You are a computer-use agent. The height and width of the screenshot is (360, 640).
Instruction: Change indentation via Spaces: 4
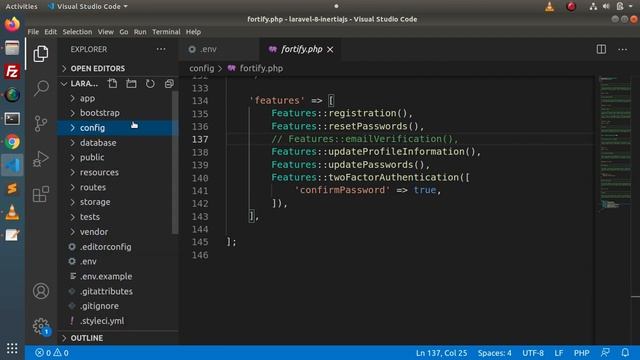coord(494,353)
